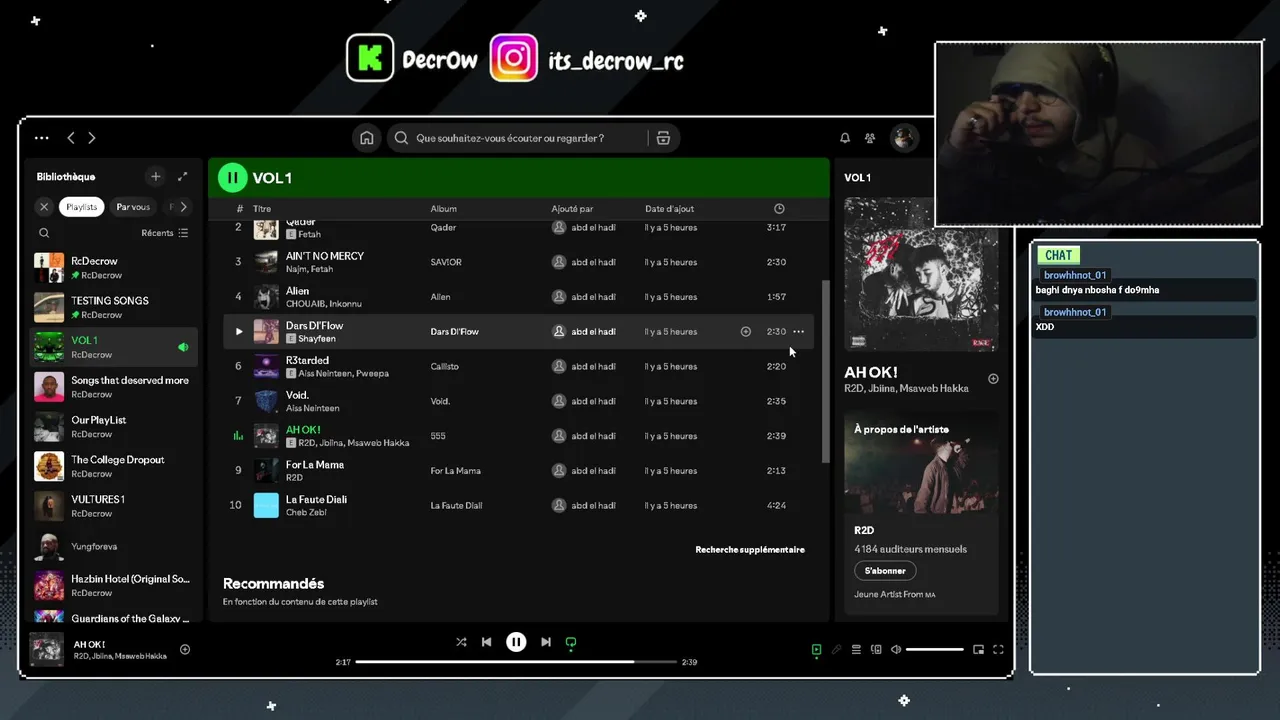Open Callisto album link
Screen dimensions: 1280x720
(x=444, y=366)
